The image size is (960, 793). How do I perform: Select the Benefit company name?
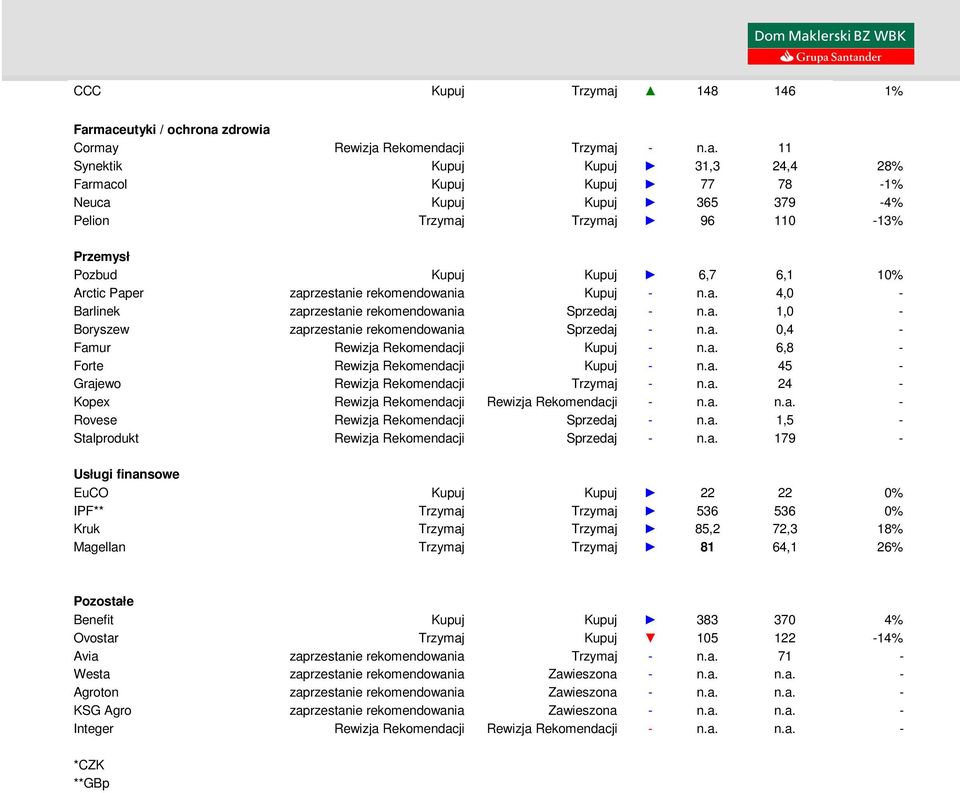point(93,620)
